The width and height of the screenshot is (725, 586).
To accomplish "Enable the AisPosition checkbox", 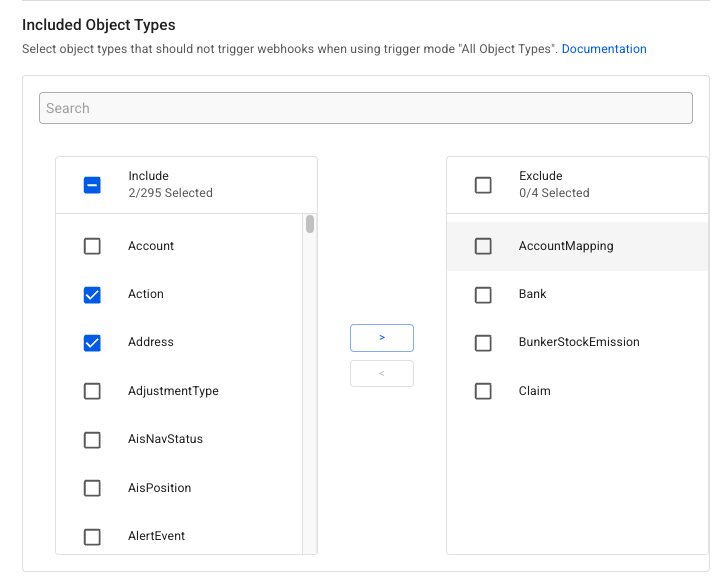I will pos(92,488).
